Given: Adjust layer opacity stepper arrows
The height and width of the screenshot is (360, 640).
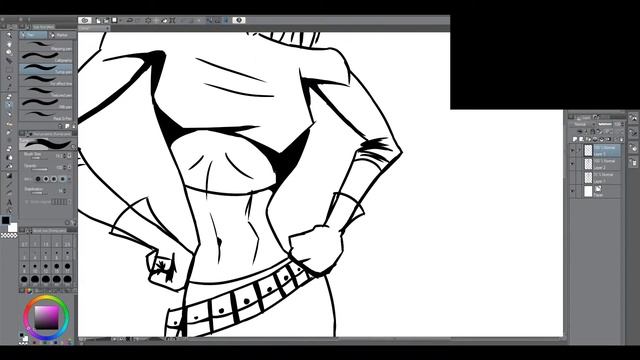Looking at the screenshot, I should click(622, 124).
